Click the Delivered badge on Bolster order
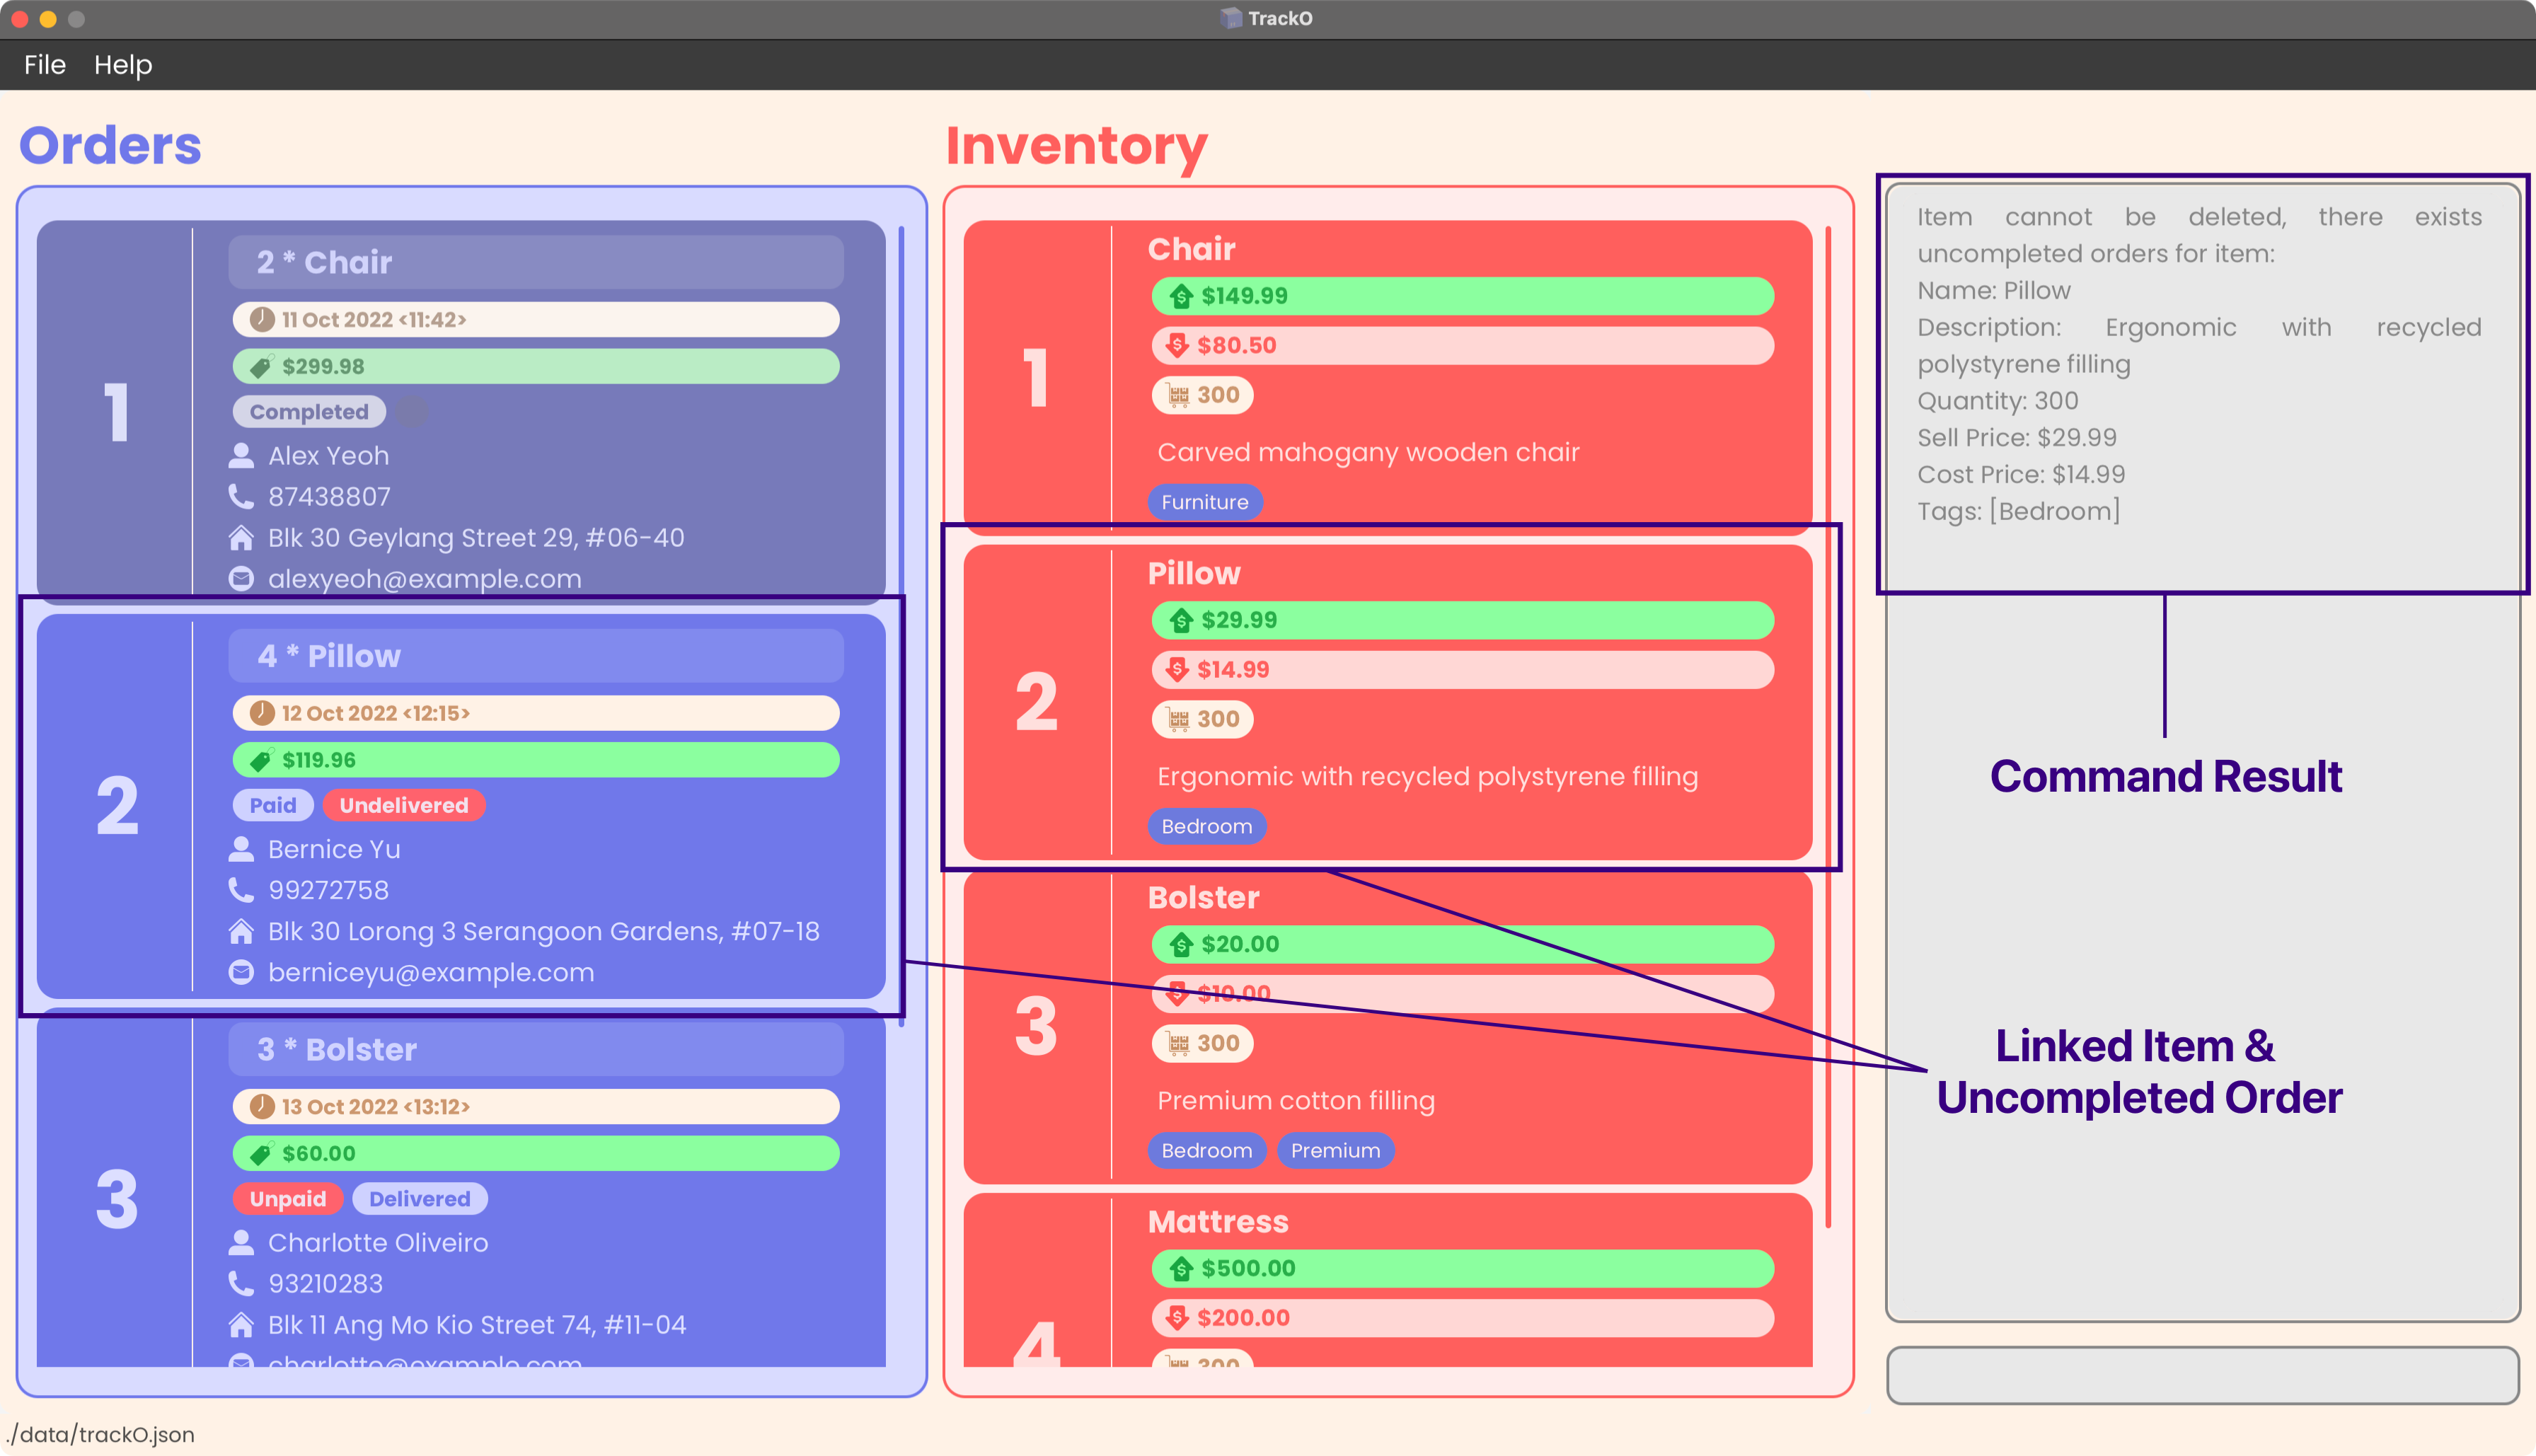The image size is (2536, 1456). point(420,1199)
